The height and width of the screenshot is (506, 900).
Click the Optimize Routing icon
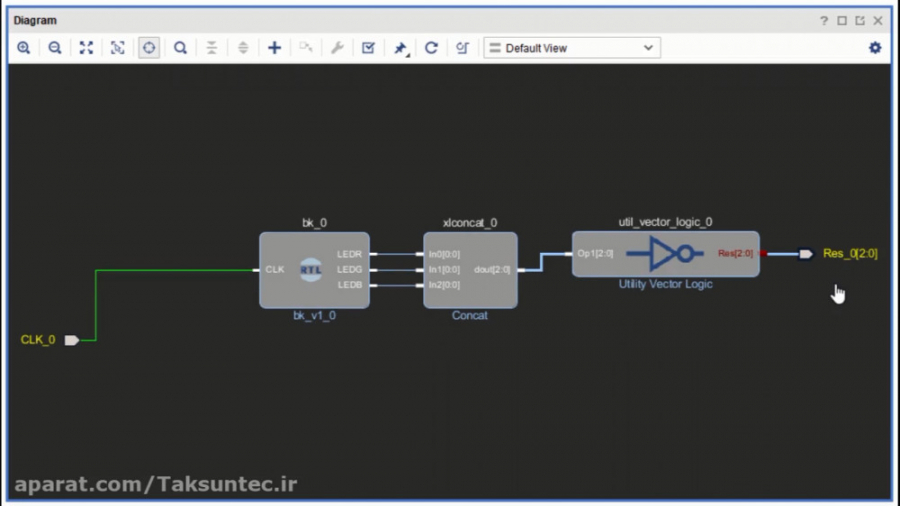[x=463, y=48]
